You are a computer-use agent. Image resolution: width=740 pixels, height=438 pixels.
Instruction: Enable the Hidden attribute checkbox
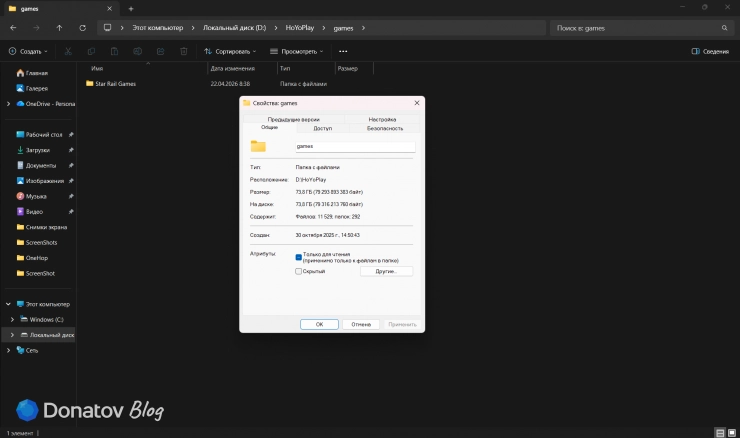pyautogui.click(x=298, y=271)
